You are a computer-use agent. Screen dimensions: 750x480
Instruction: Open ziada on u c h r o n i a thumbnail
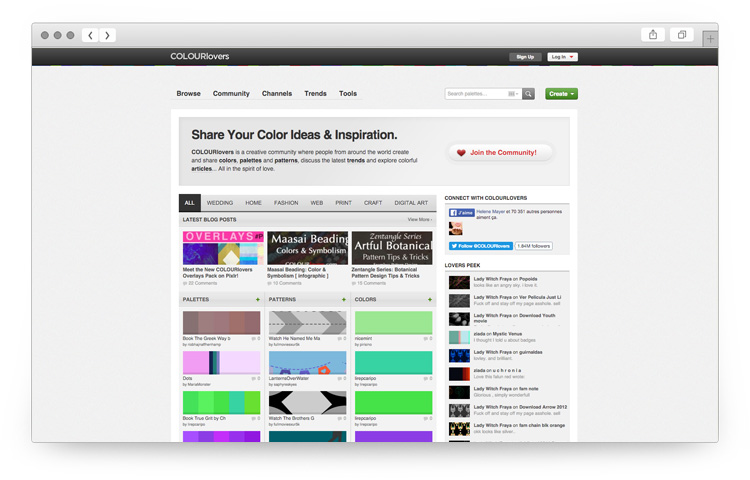(x=459, y=374)
